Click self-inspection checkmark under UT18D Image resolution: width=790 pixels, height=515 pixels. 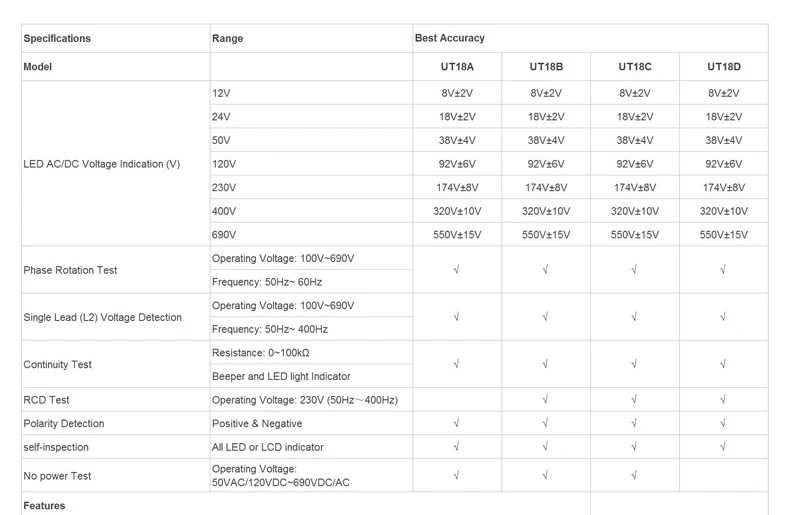723,447
